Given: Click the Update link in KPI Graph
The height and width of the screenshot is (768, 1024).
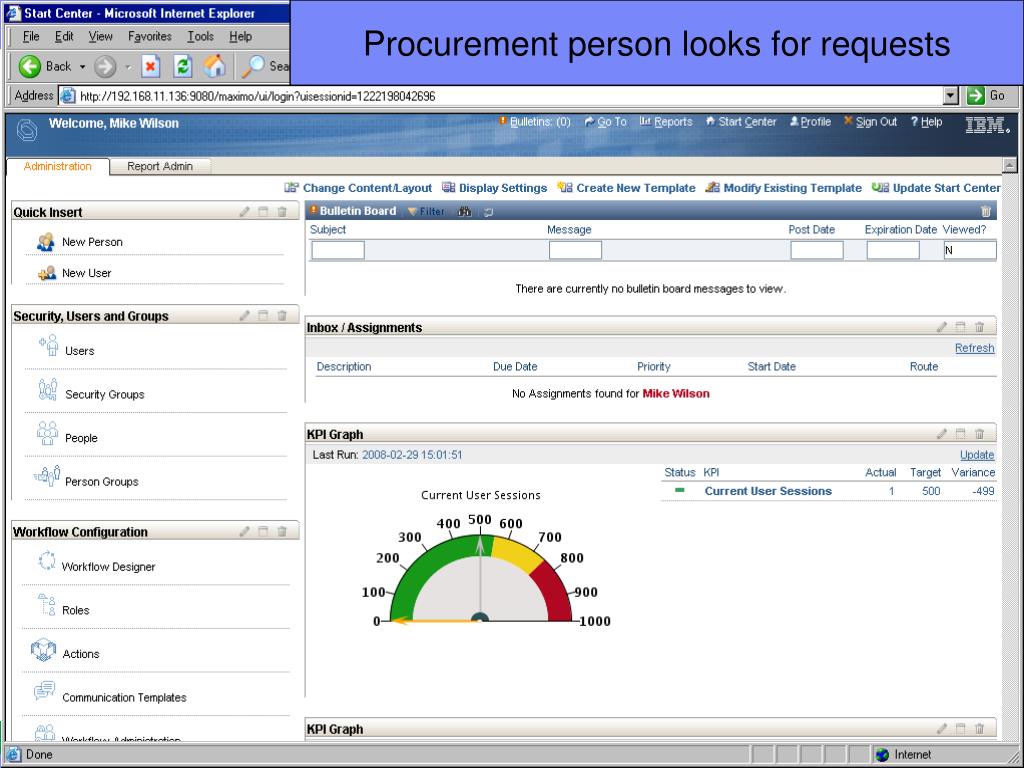Looking at the screenshot, I should (977, 455).
